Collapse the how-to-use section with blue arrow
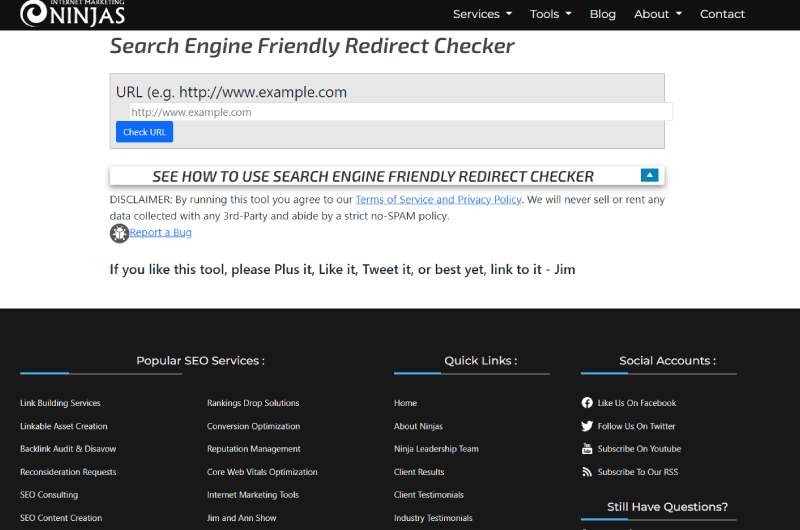 [x=649, y=175]
